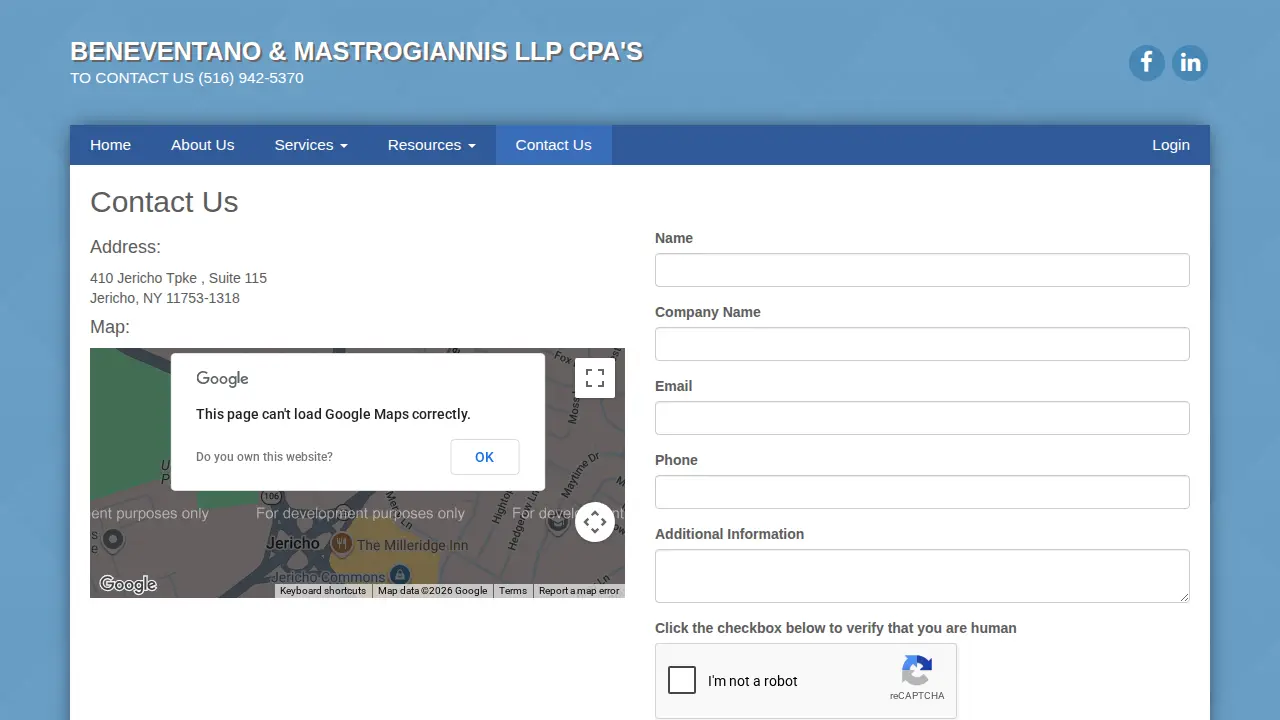The height and width of the screenshot is (720, 1280).
Task: Open the About Us page
Action: pyautogui.click(x=203, y=145)
